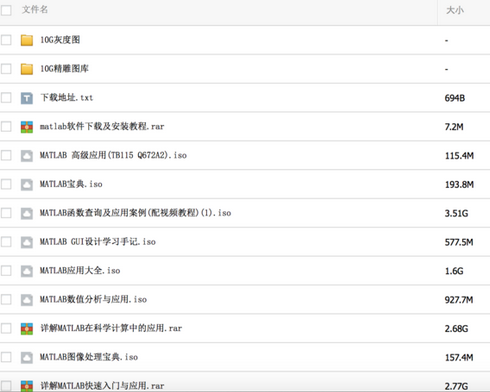Tick the checkbox for MATLAB数值分析与应用.iso
The width and height of the screenshot is (490, 392).
coord(6,299)
